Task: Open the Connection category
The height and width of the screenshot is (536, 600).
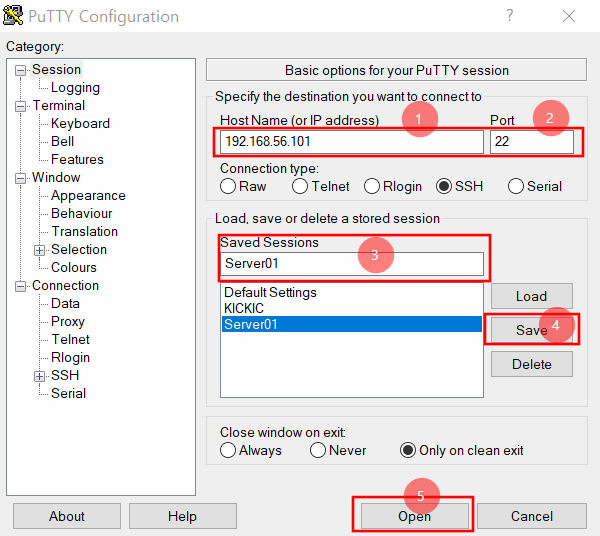Action: point(65,285)
